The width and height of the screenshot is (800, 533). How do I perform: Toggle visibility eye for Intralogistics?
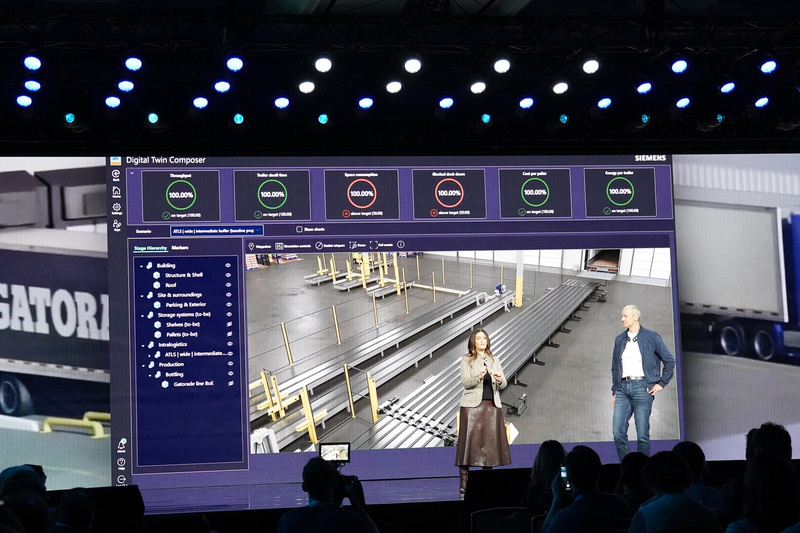[230, 344]
